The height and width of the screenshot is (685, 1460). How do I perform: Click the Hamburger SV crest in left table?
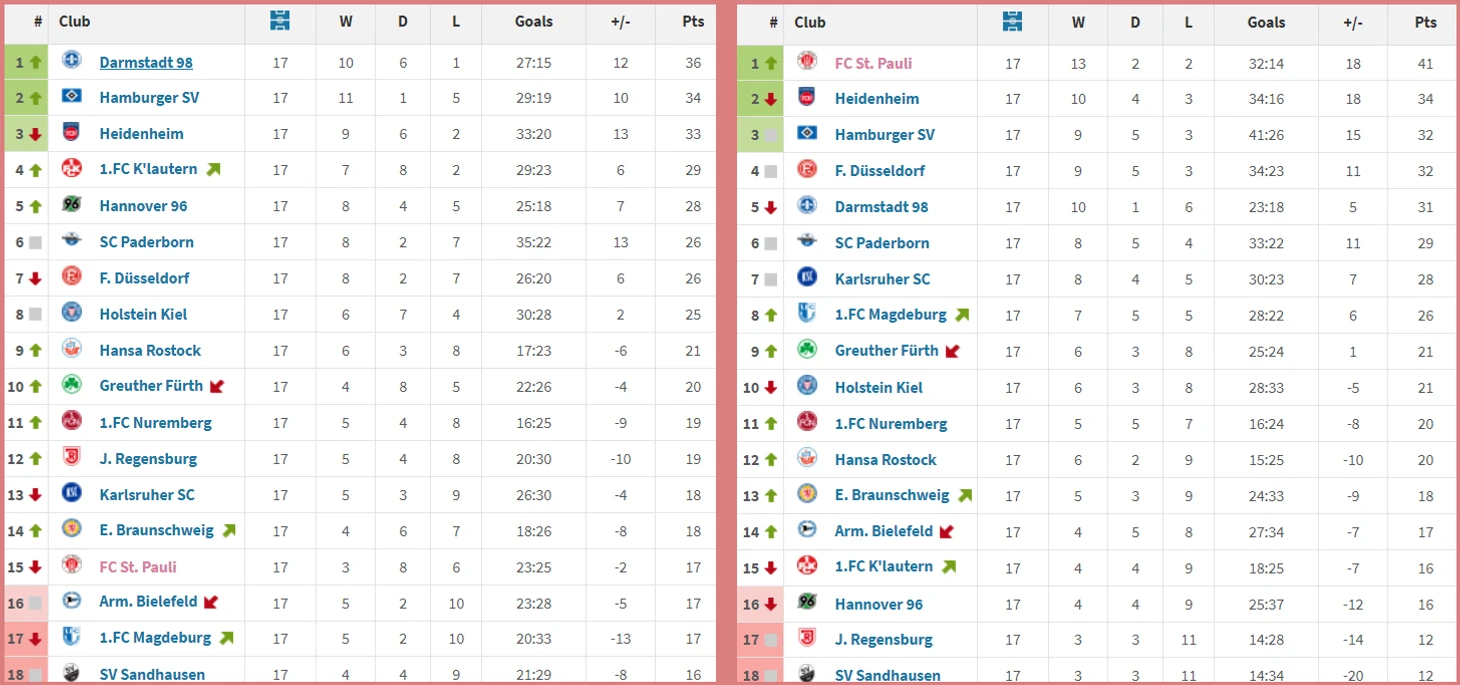click(x=71, y=97)
